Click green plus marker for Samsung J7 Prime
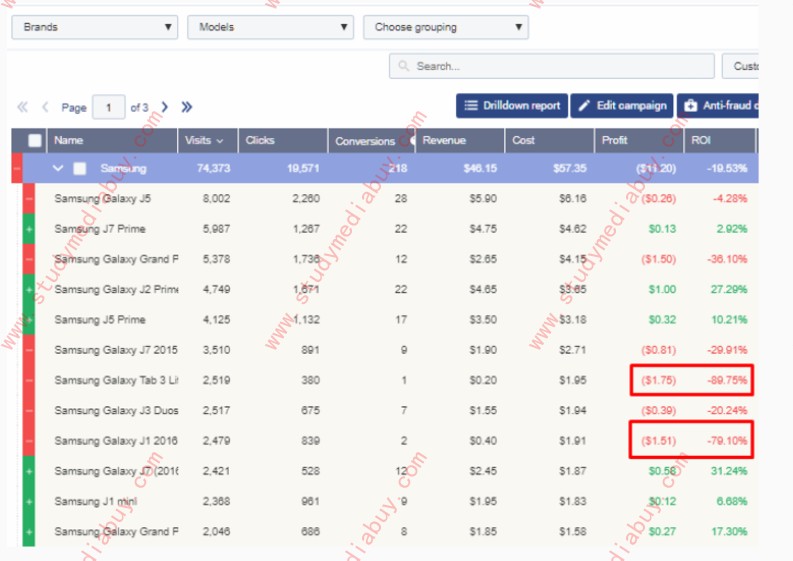Viewport: 793px width, 561px height. [x=29, y=229]
